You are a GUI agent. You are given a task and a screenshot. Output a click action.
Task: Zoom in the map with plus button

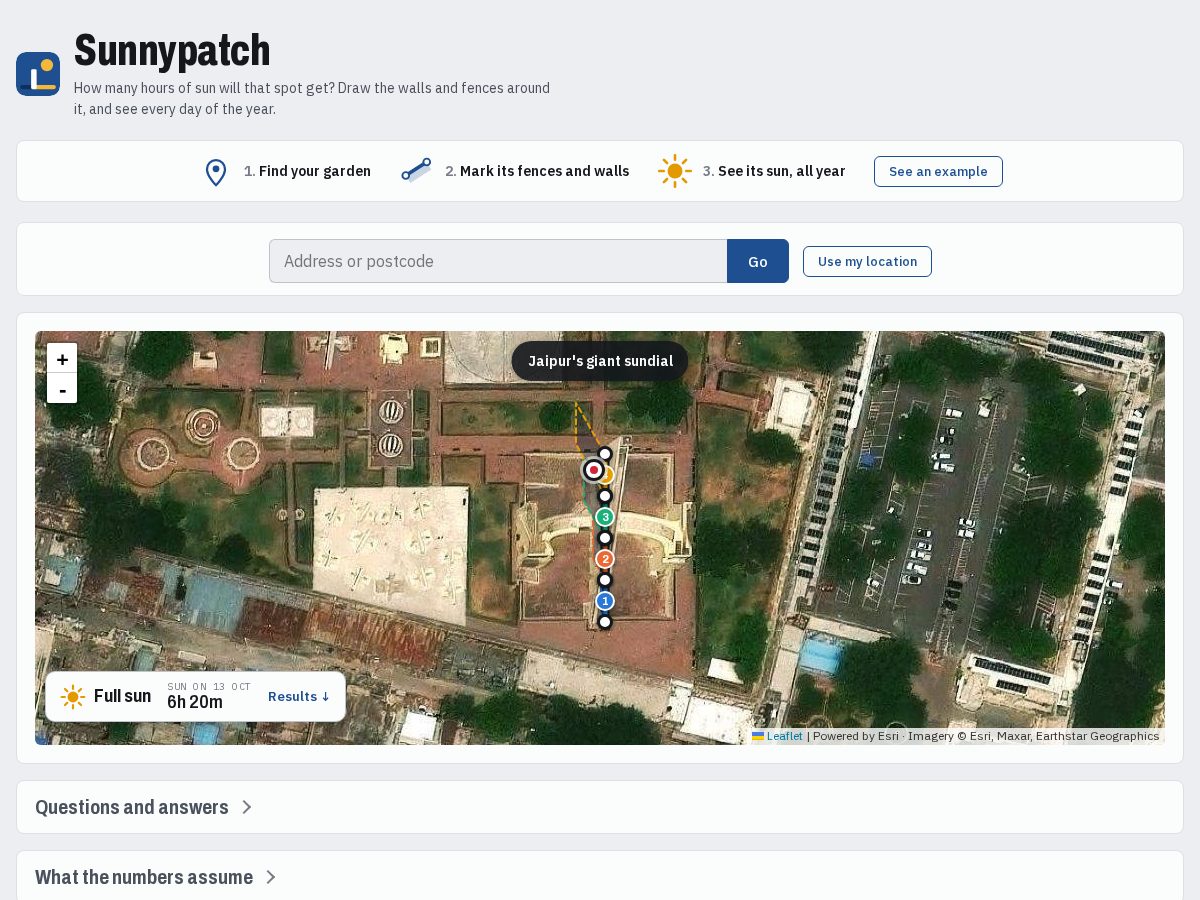pos(62,359)
